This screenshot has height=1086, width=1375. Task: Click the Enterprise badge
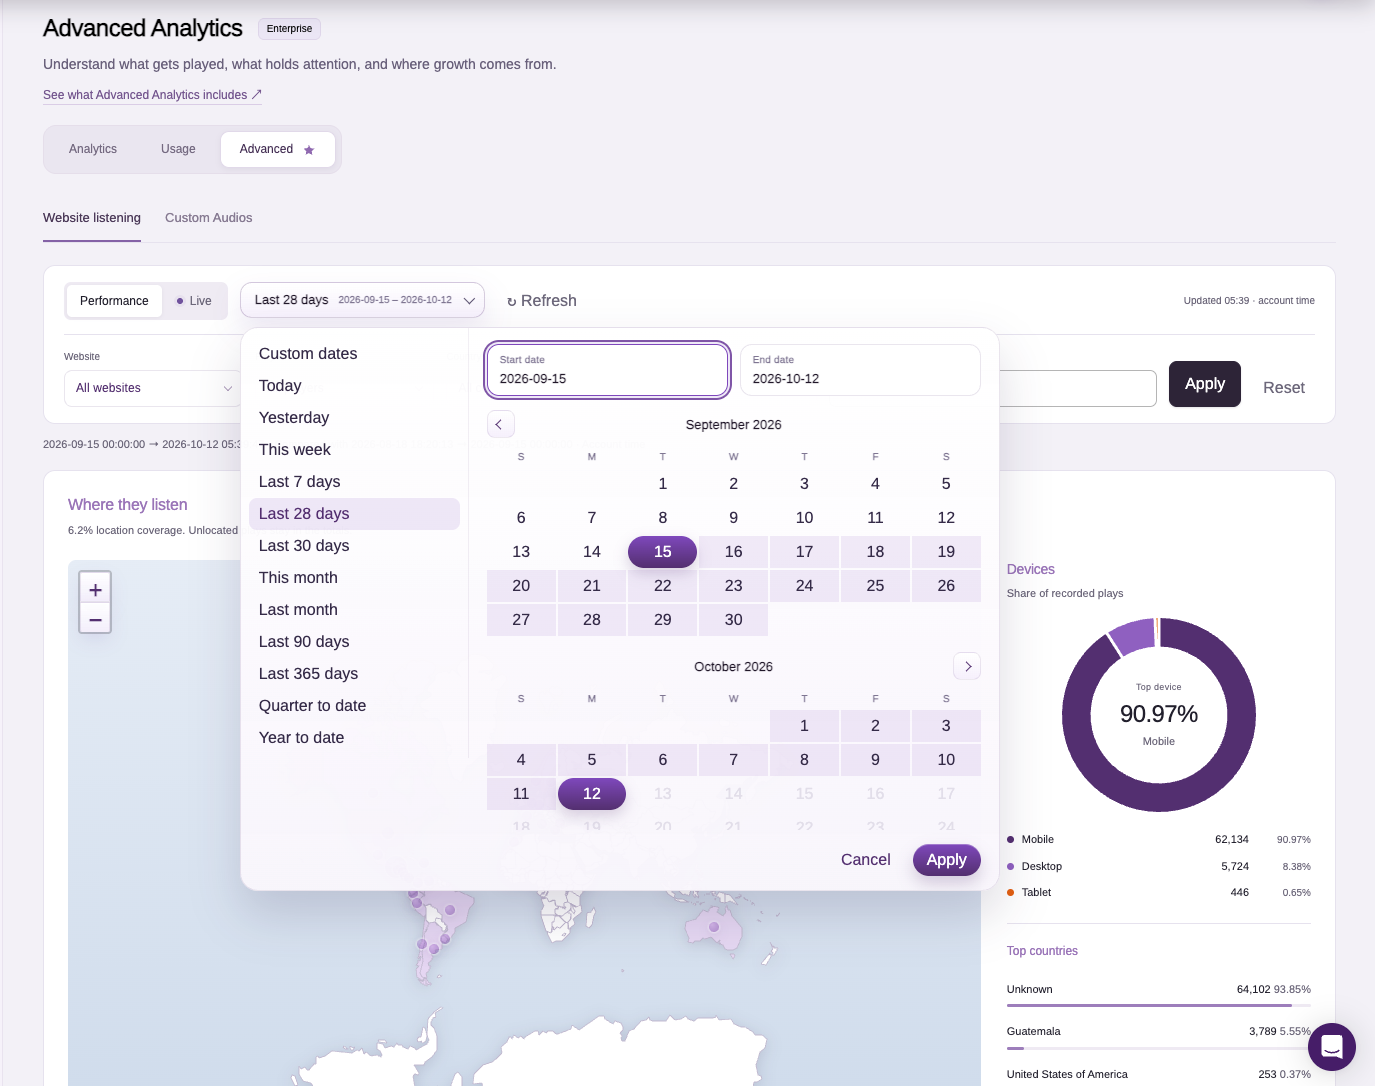(x=289, y=29)
